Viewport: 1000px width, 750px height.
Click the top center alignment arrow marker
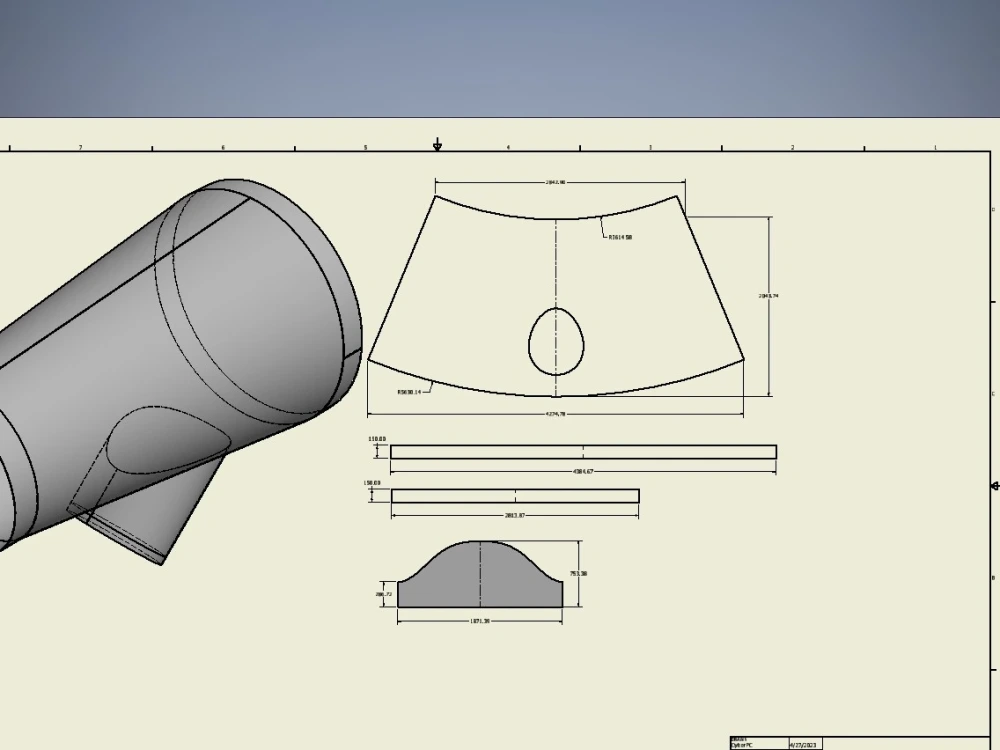[x=438, y=143]
